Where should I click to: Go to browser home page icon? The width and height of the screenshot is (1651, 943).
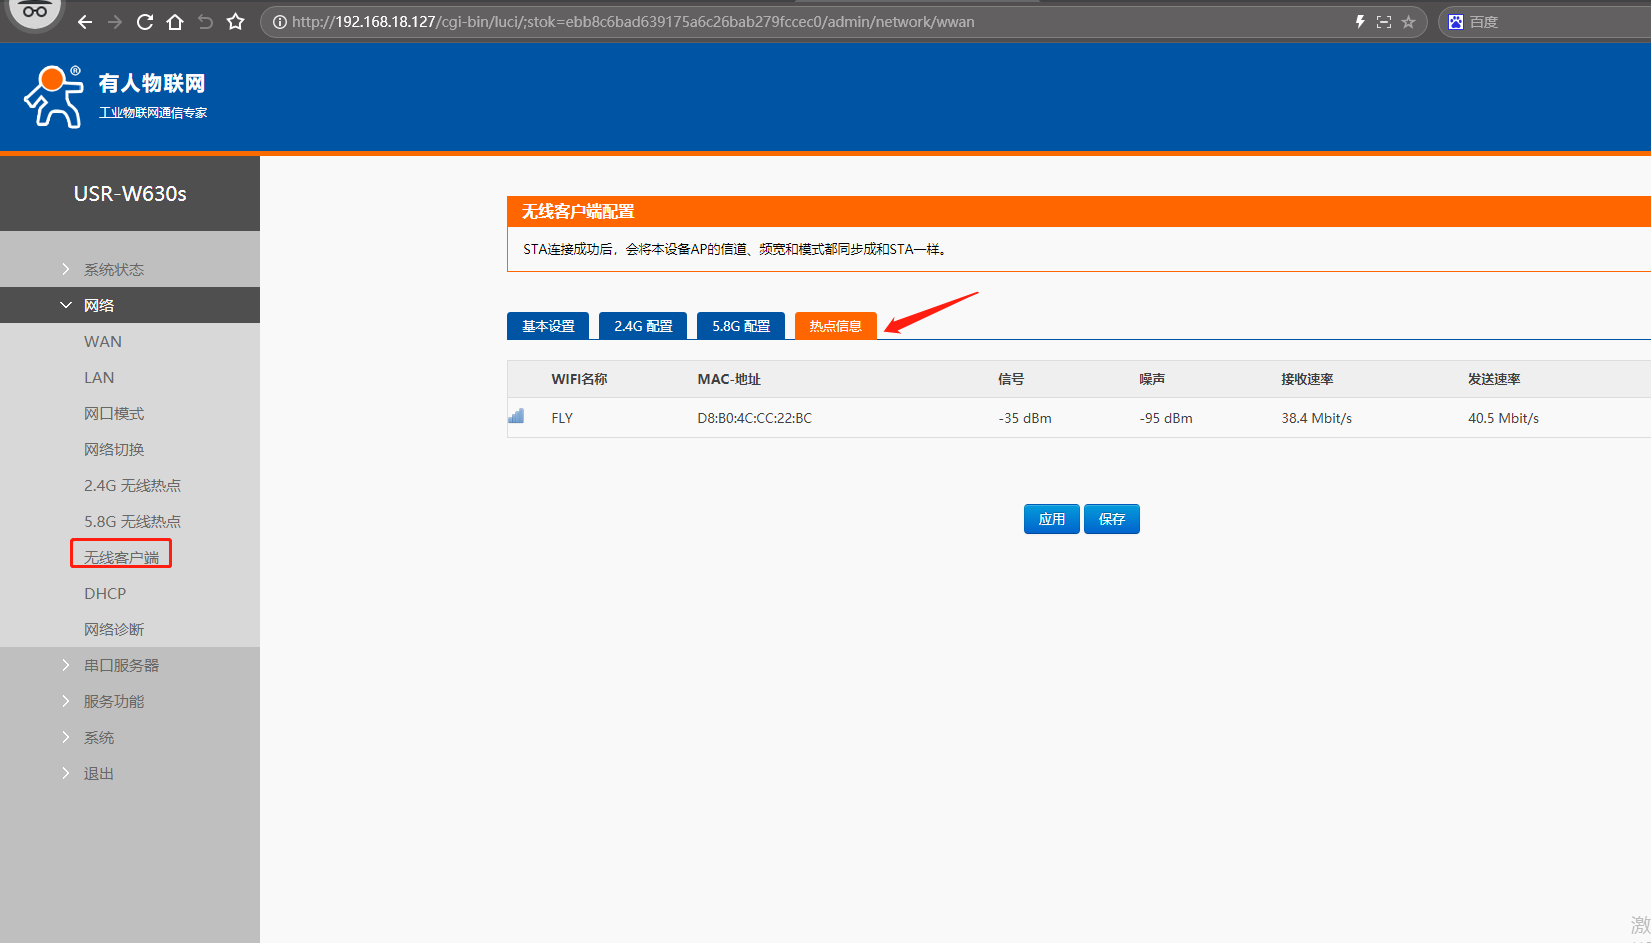(175, 22)
